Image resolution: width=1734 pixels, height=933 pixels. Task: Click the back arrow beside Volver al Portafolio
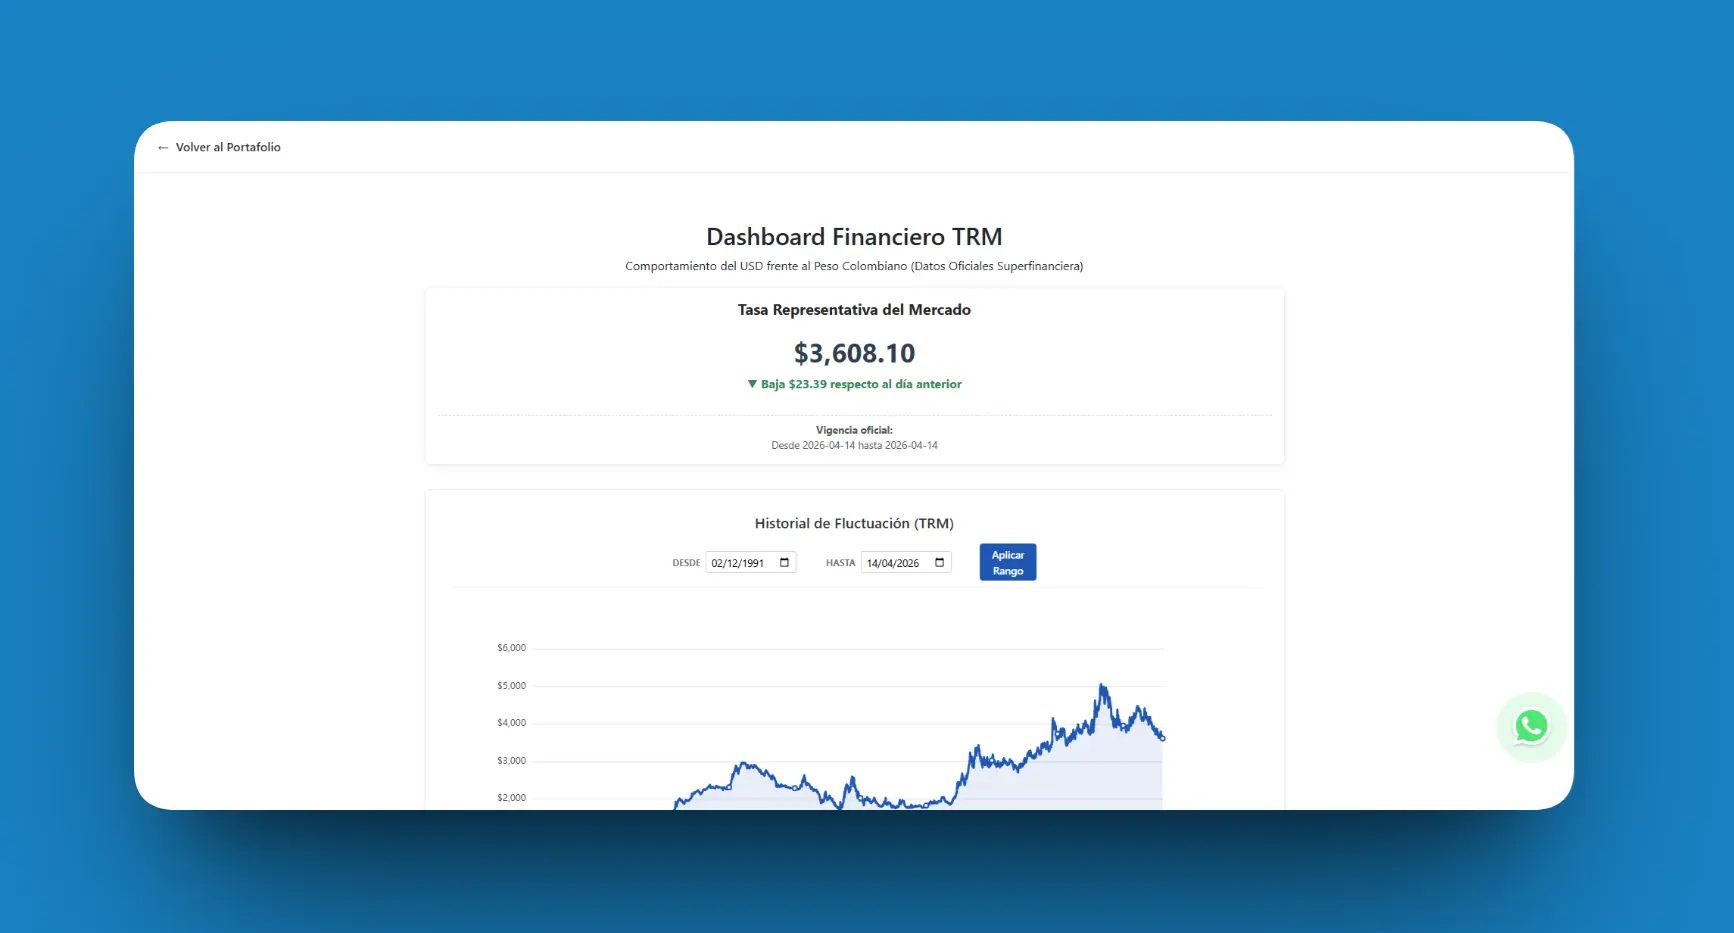[163, 147]
